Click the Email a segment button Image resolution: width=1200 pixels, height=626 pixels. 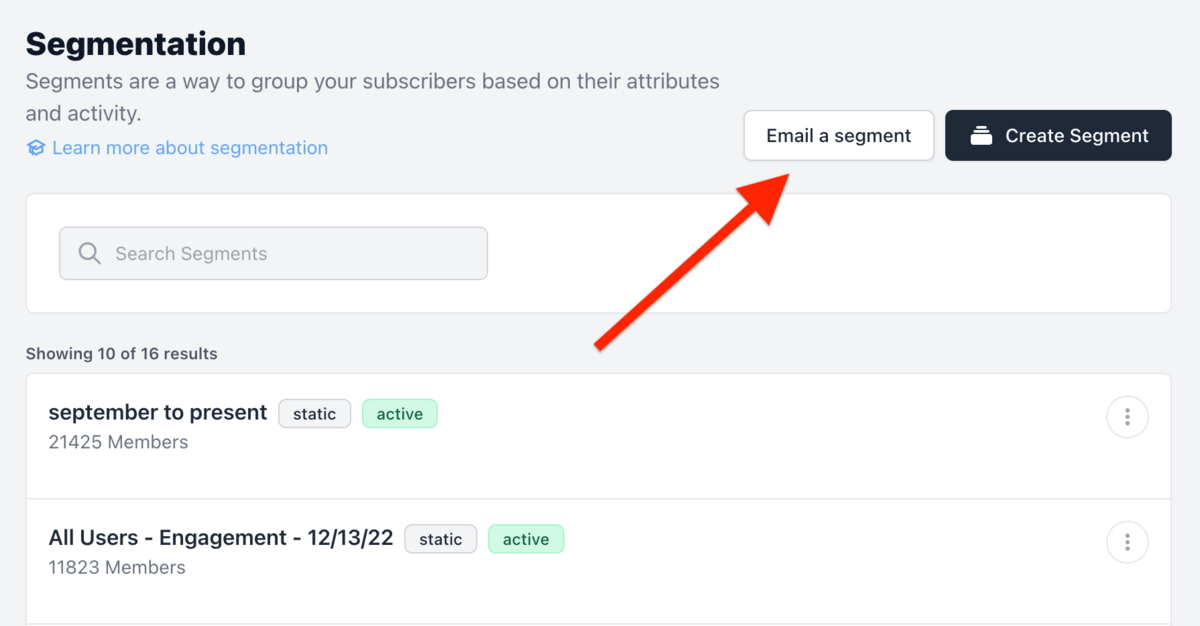[839, 136]
